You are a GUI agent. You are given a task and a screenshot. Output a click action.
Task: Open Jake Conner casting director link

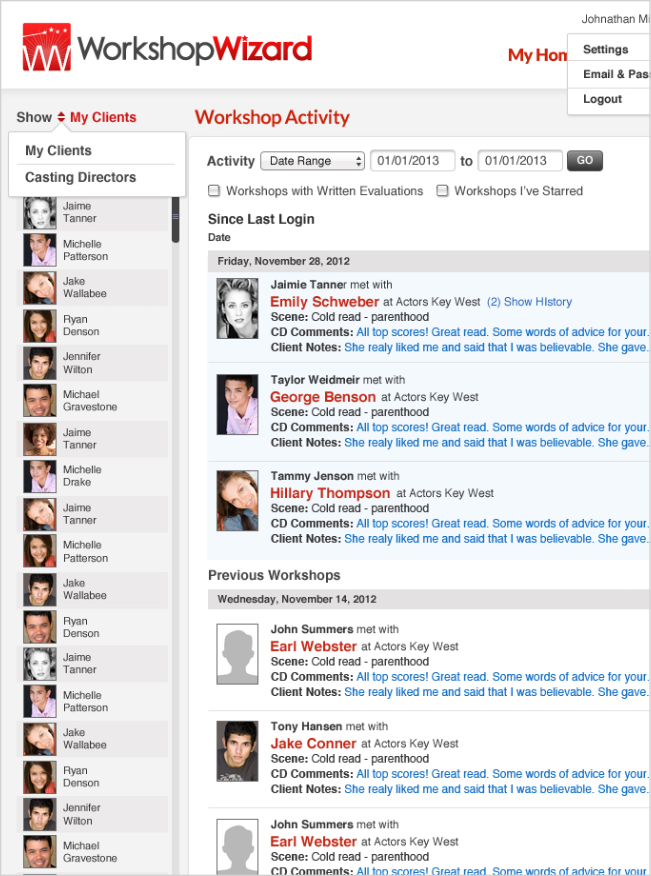coord(313,744)
